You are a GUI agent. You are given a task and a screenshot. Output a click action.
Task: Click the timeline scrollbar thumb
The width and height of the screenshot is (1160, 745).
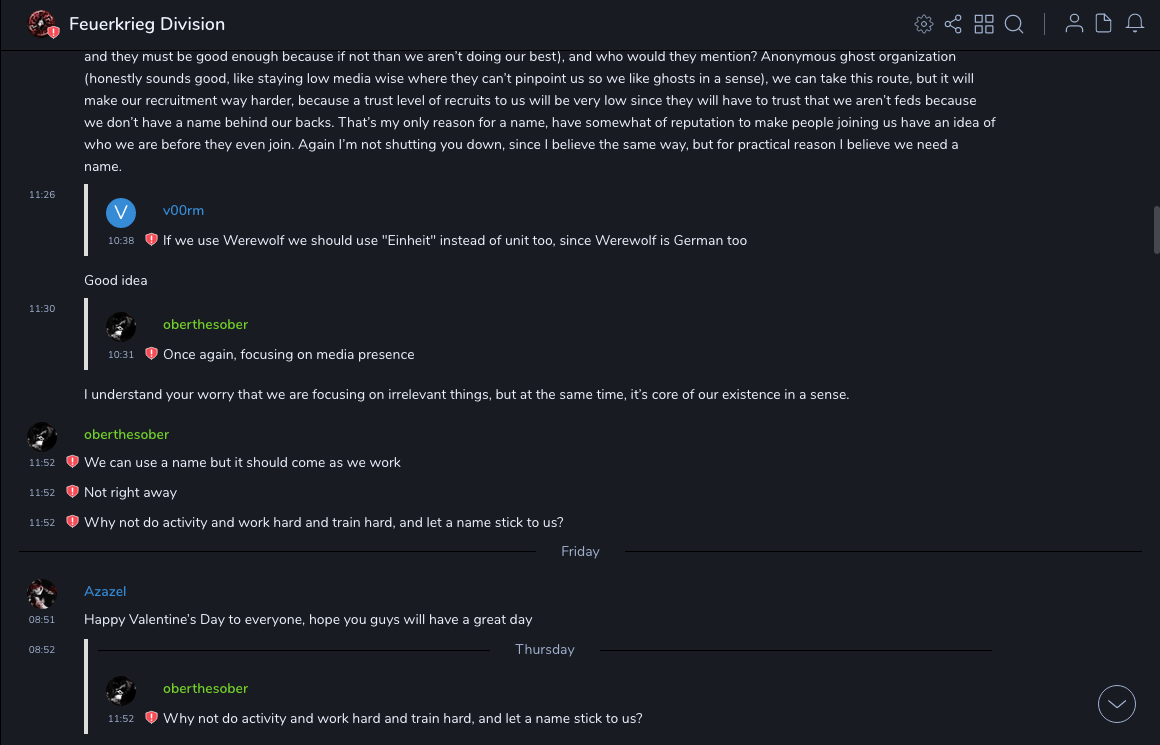(x=1156, y=230)
